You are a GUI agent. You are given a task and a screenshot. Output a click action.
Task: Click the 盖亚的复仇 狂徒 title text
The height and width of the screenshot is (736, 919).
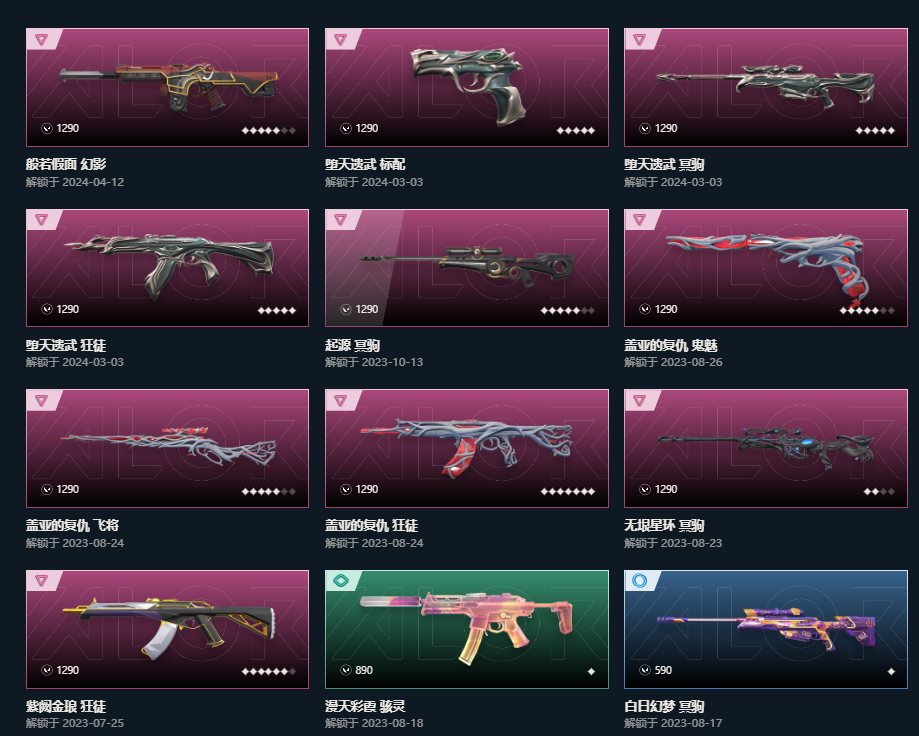click(371, 525)
